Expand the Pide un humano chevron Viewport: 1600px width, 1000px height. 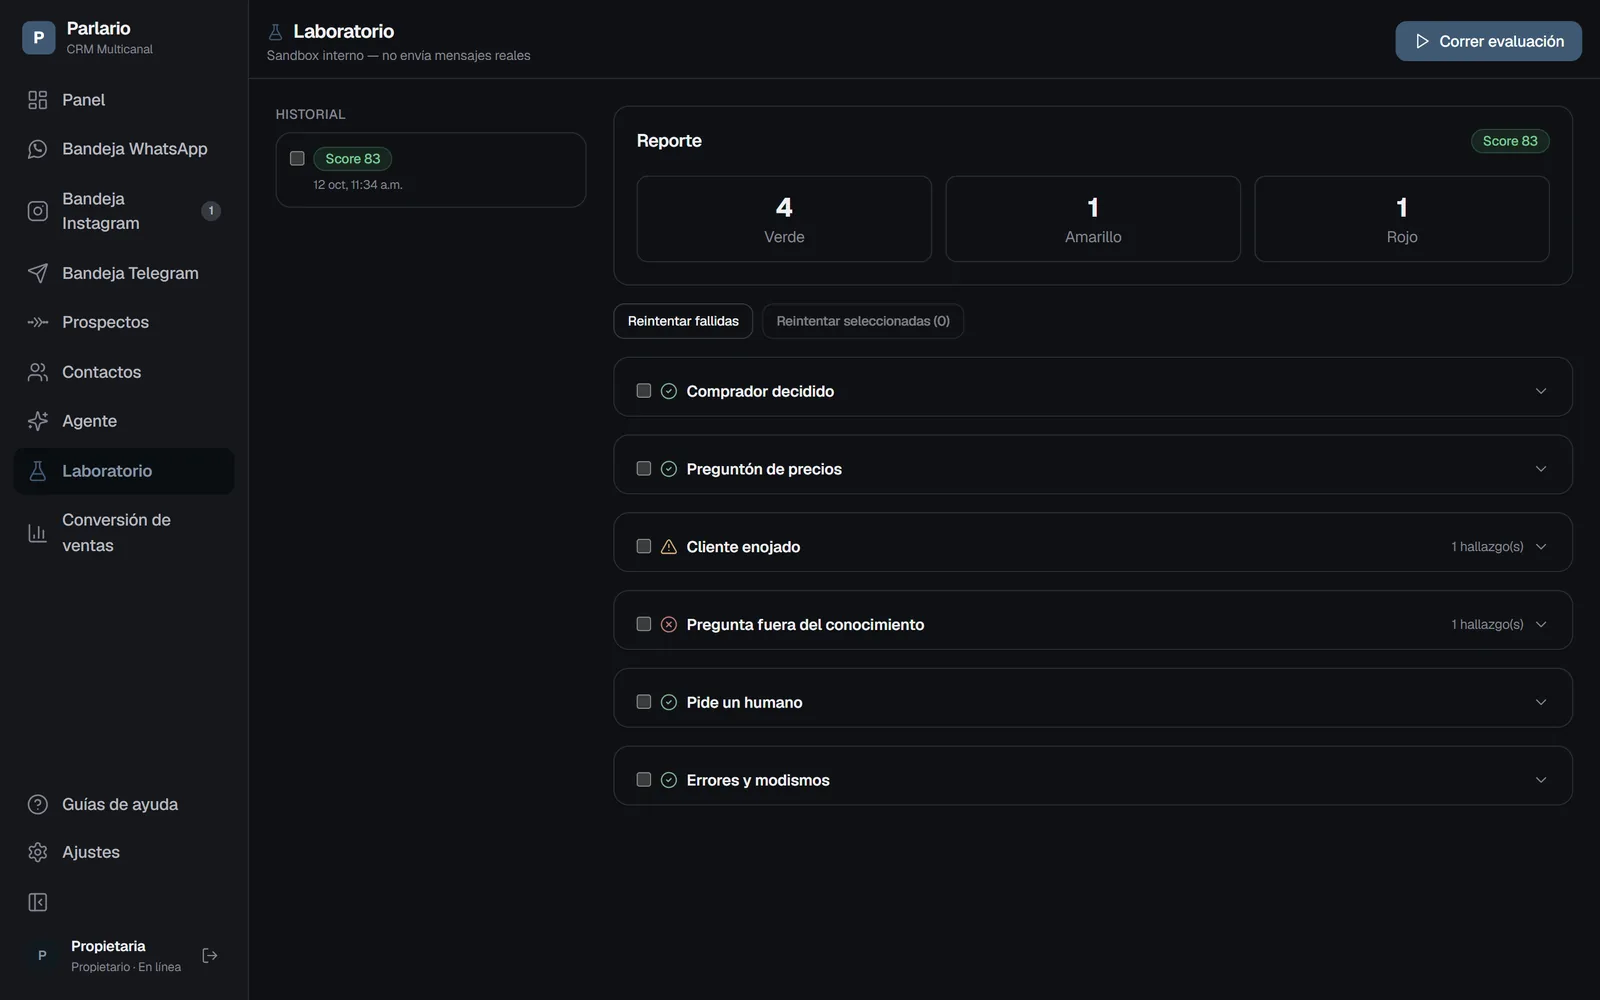click(x=1541, y=702)
